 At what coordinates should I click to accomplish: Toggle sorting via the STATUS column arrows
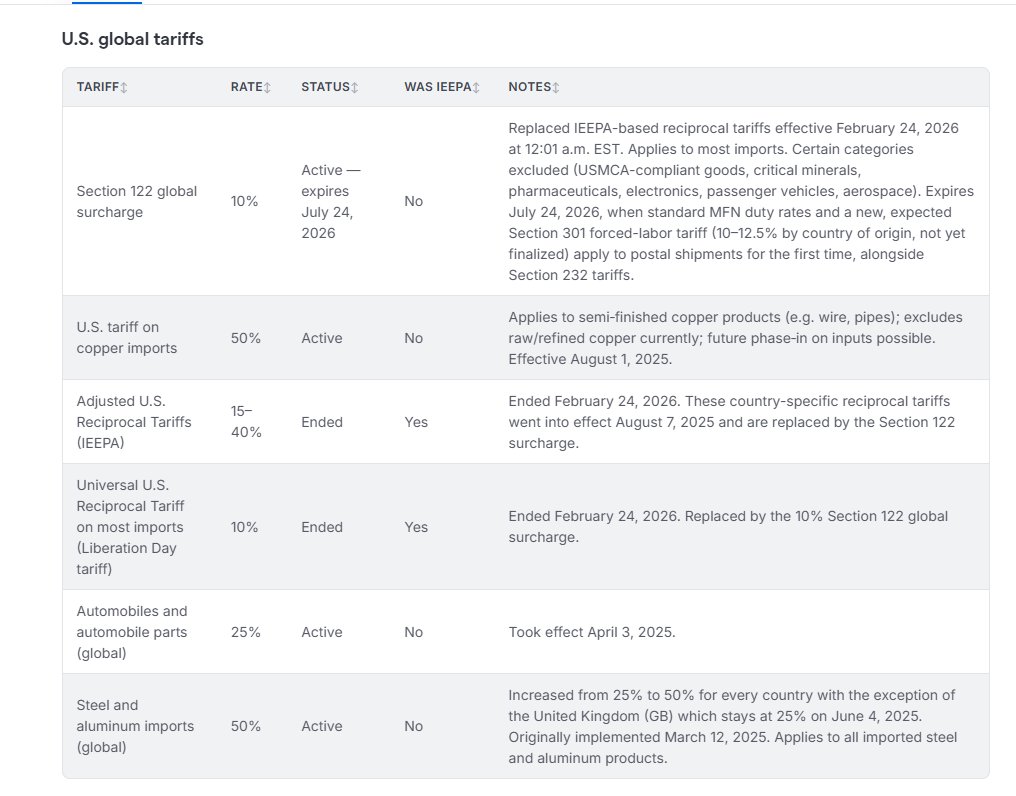[354, 88]
